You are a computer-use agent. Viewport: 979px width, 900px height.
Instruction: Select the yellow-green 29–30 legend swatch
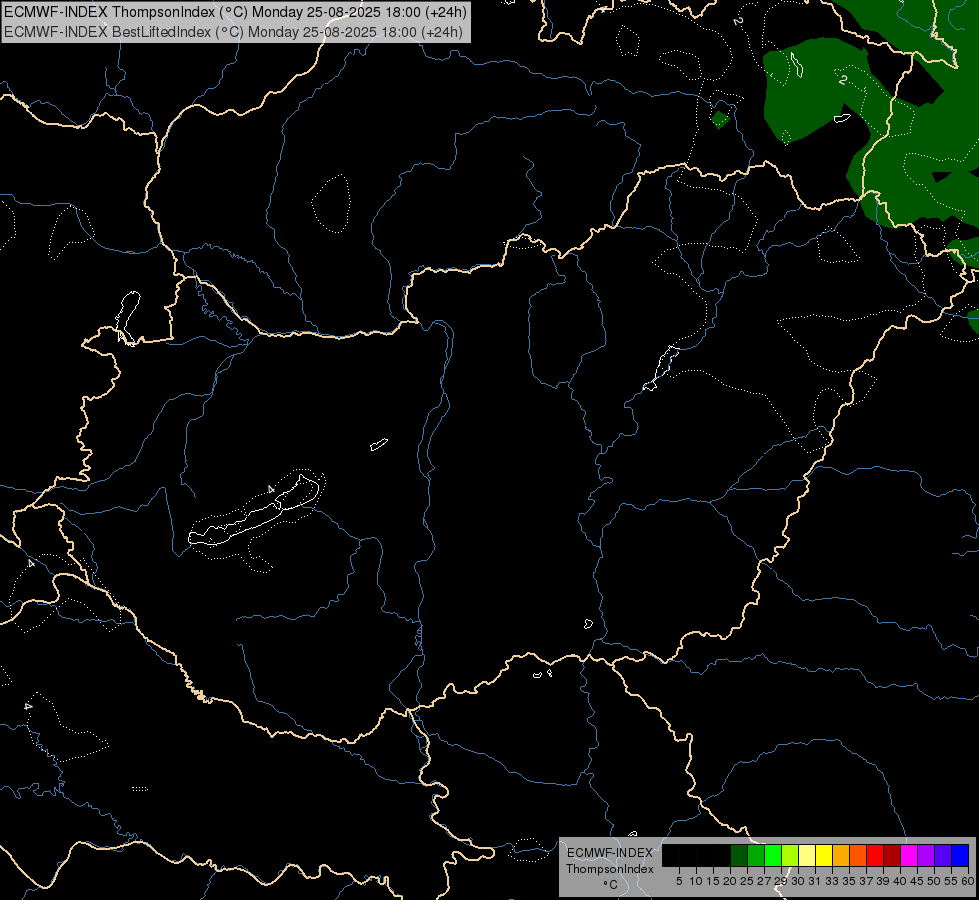click(790, 856)
